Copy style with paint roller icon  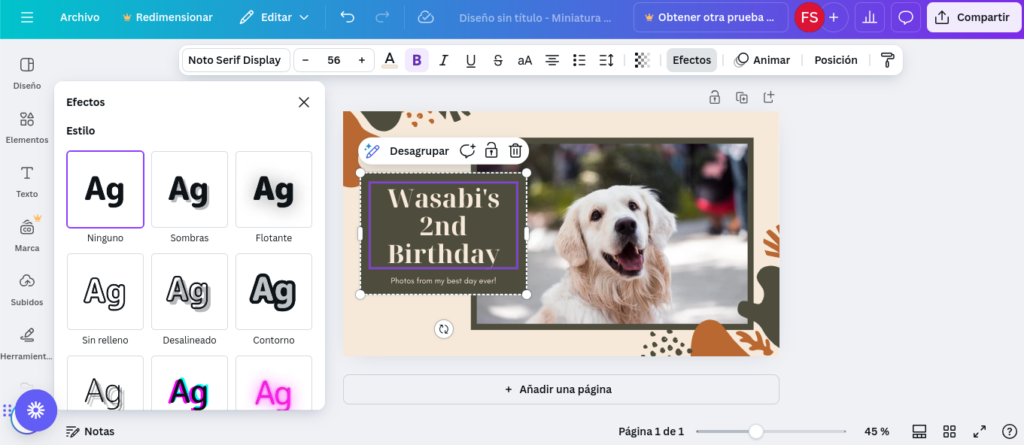pos(888,60)
